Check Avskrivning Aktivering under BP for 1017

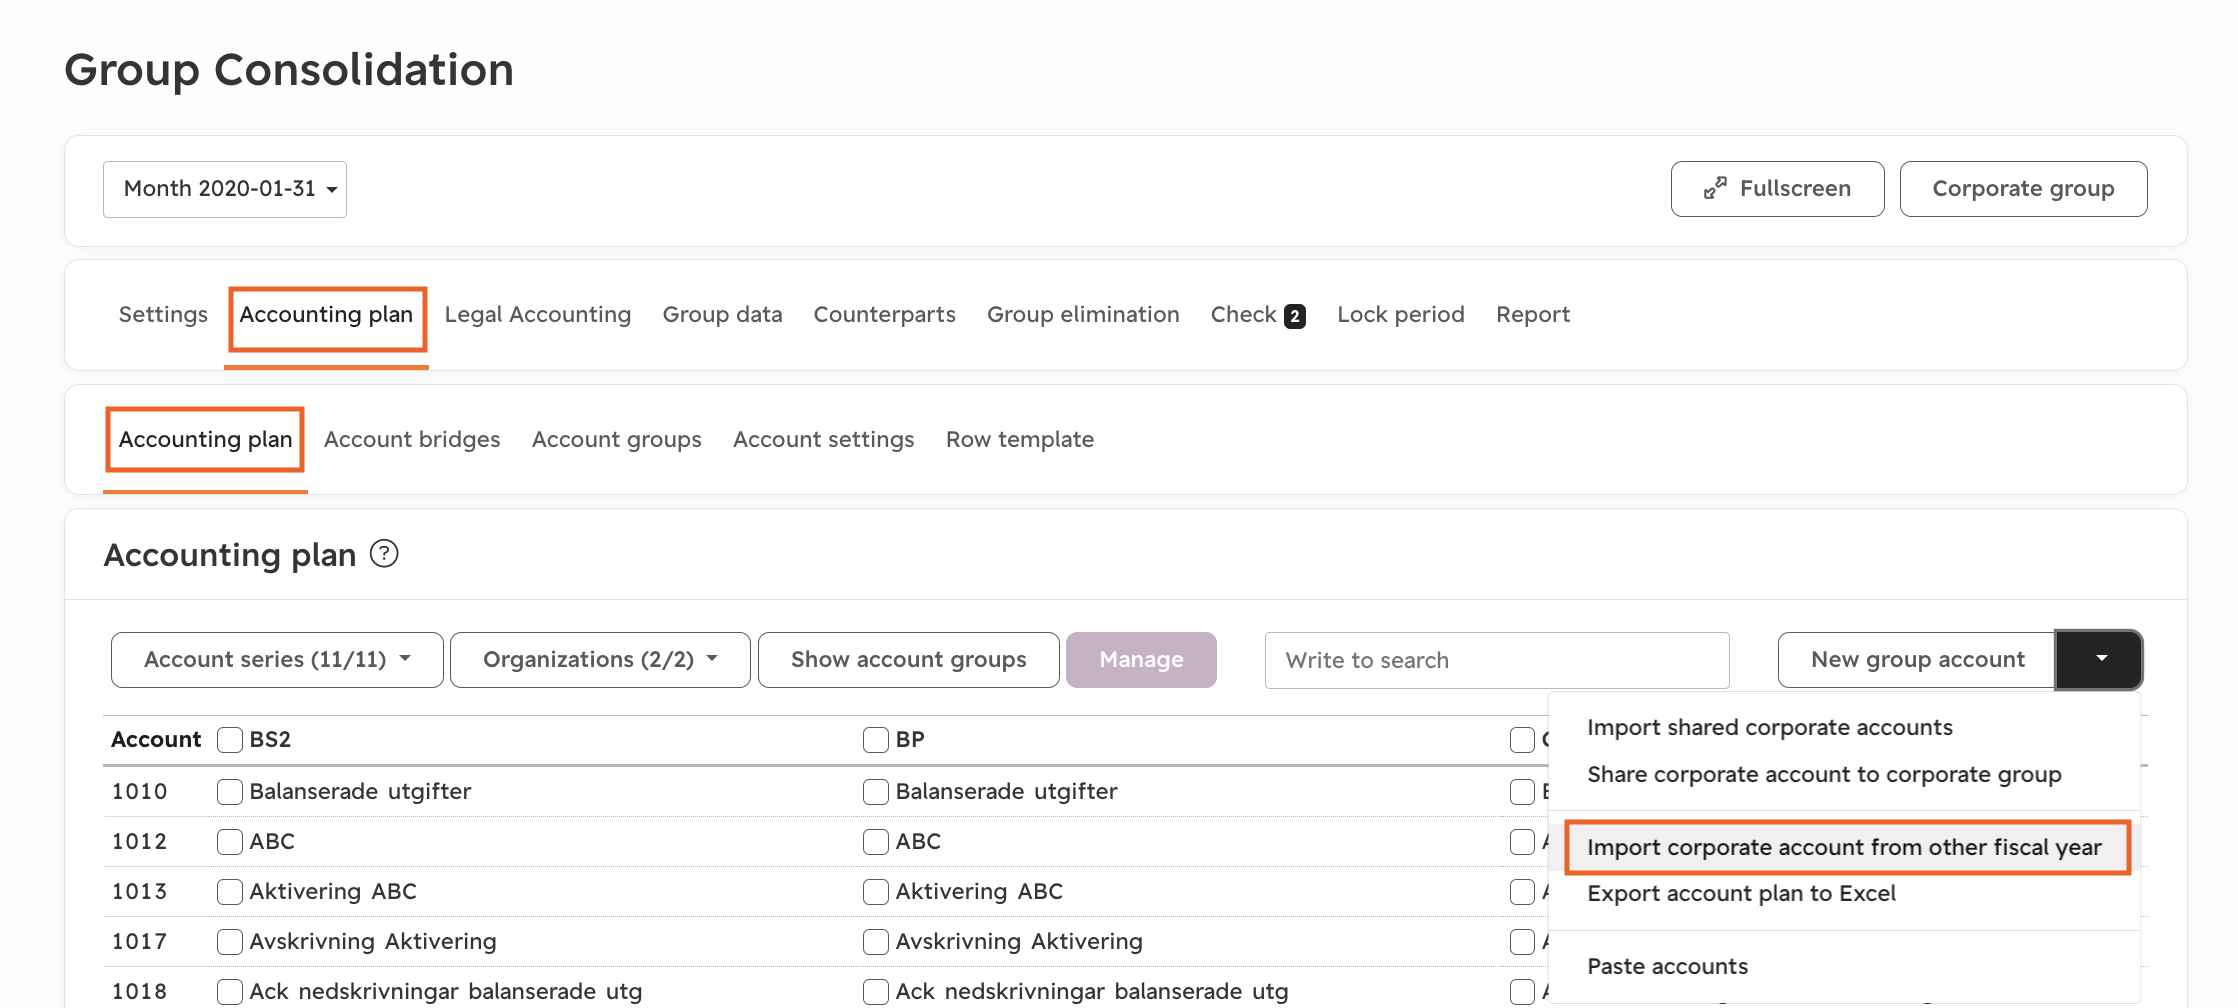876,942
